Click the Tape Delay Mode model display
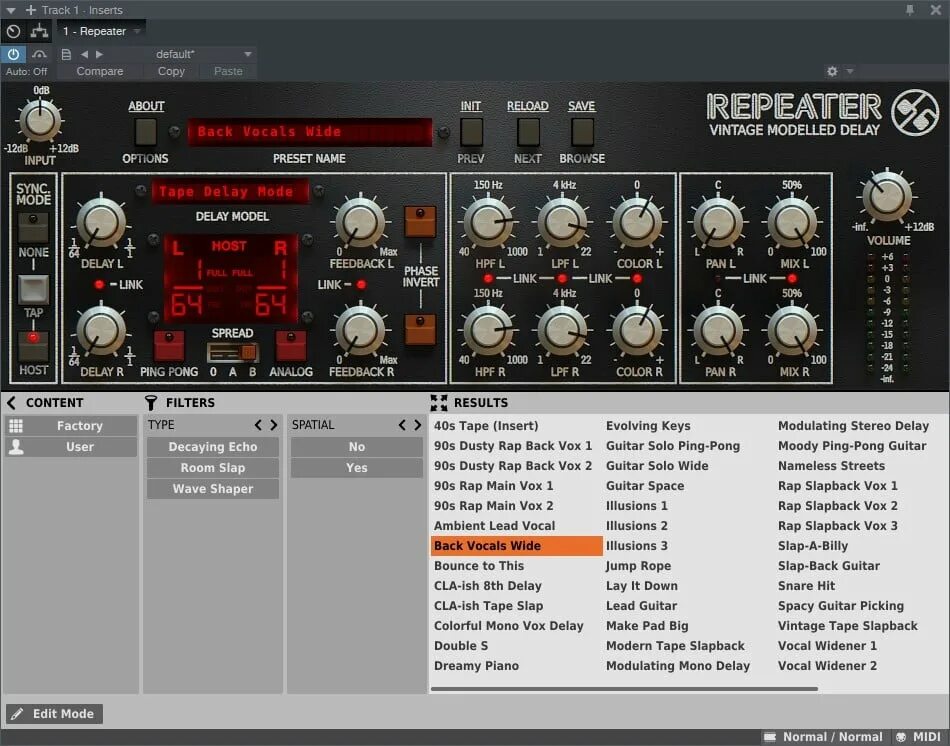This screenshot has height=746, width=950. coord(230,191)
